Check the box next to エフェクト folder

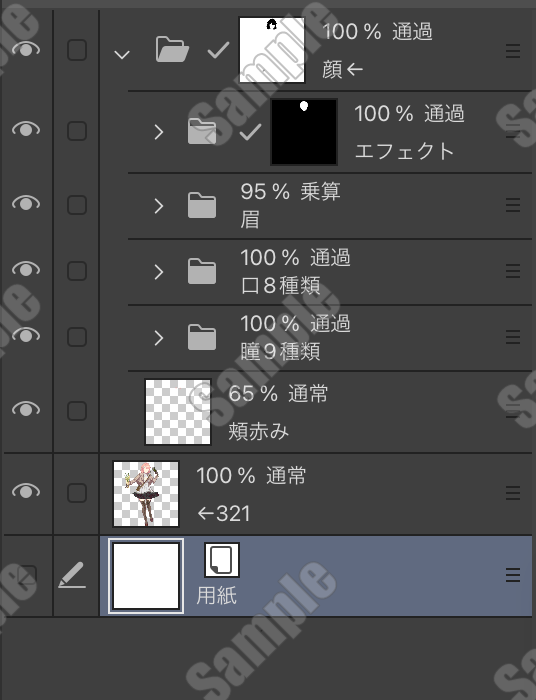click(77, 131)
